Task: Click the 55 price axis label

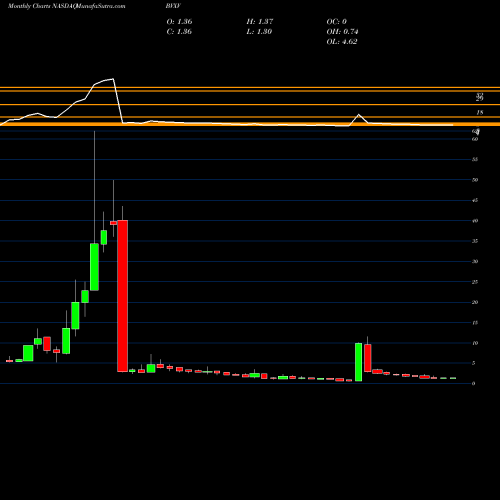Action: 475,159
